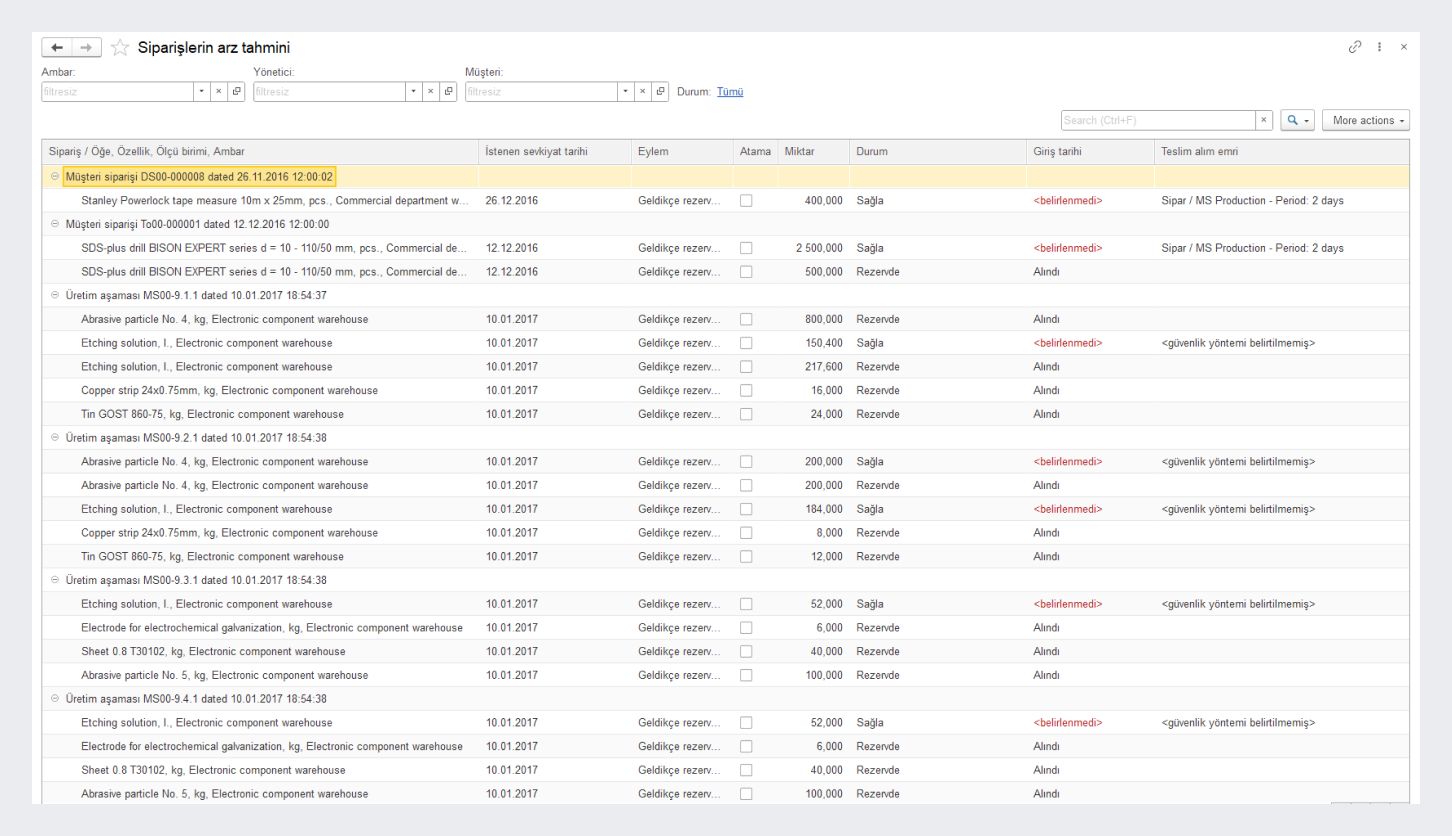
Task: Clear the Ambar filter with its X
Action: (220, 92)
